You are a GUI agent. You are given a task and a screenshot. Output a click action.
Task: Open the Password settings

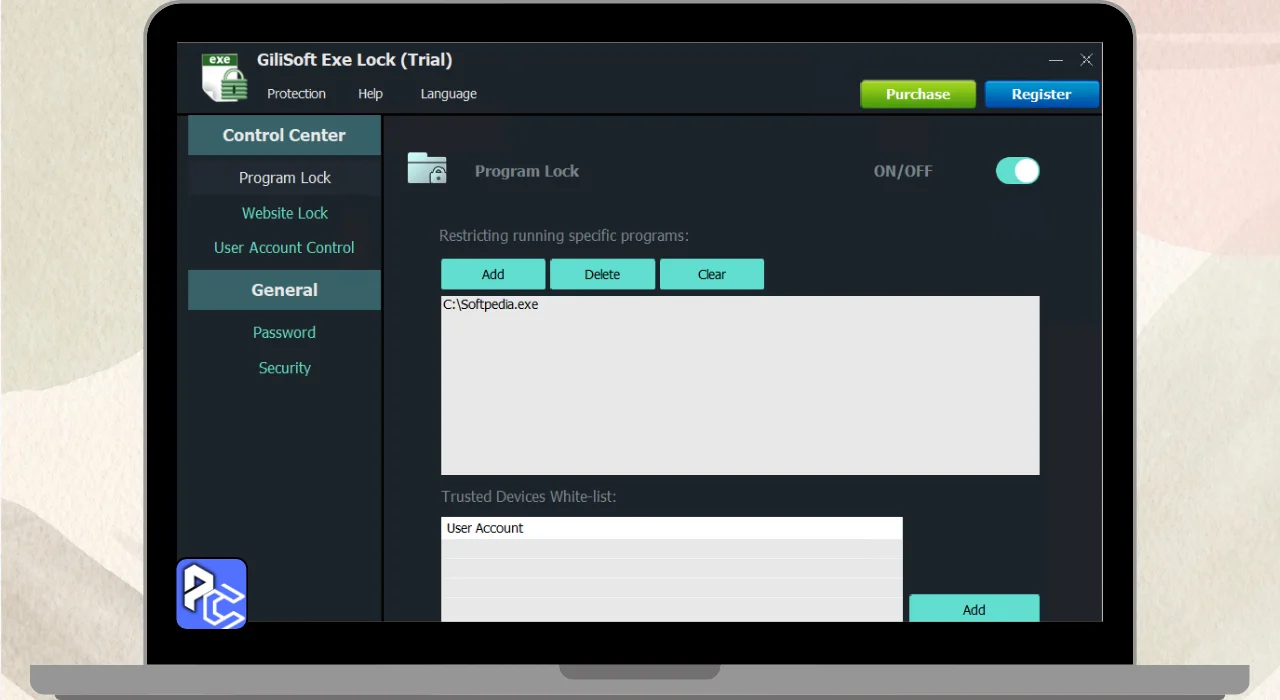coord(284,333)
